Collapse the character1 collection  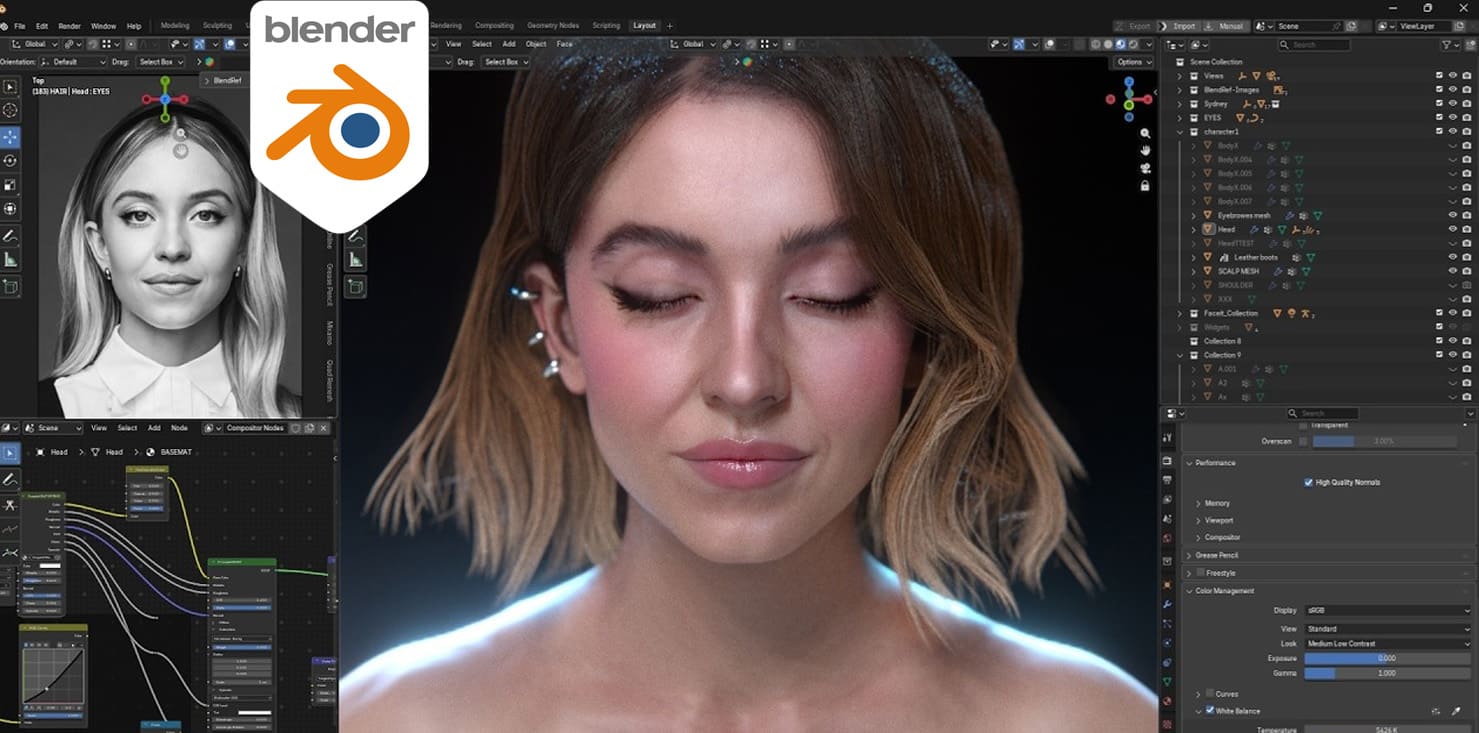click(x=1180, y=132)
